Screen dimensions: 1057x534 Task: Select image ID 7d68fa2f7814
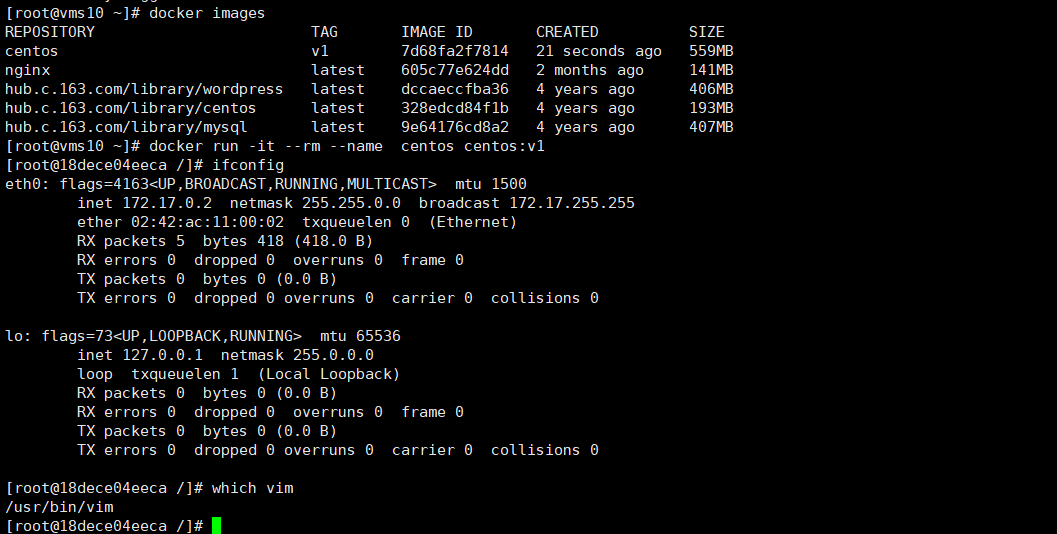point(455,51)
